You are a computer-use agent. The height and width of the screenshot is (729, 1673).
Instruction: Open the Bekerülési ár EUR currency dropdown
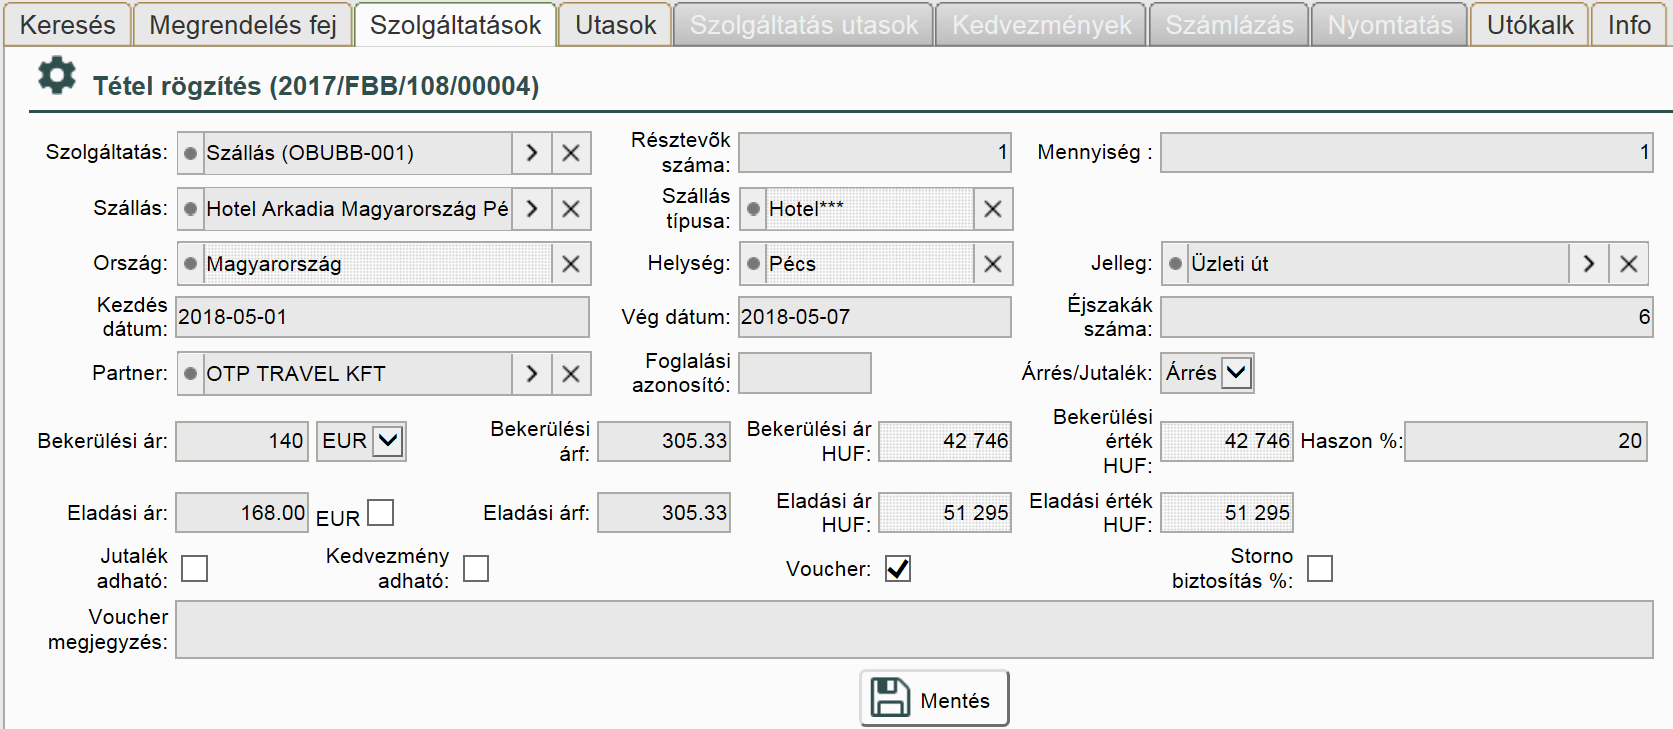click(388, 441)
